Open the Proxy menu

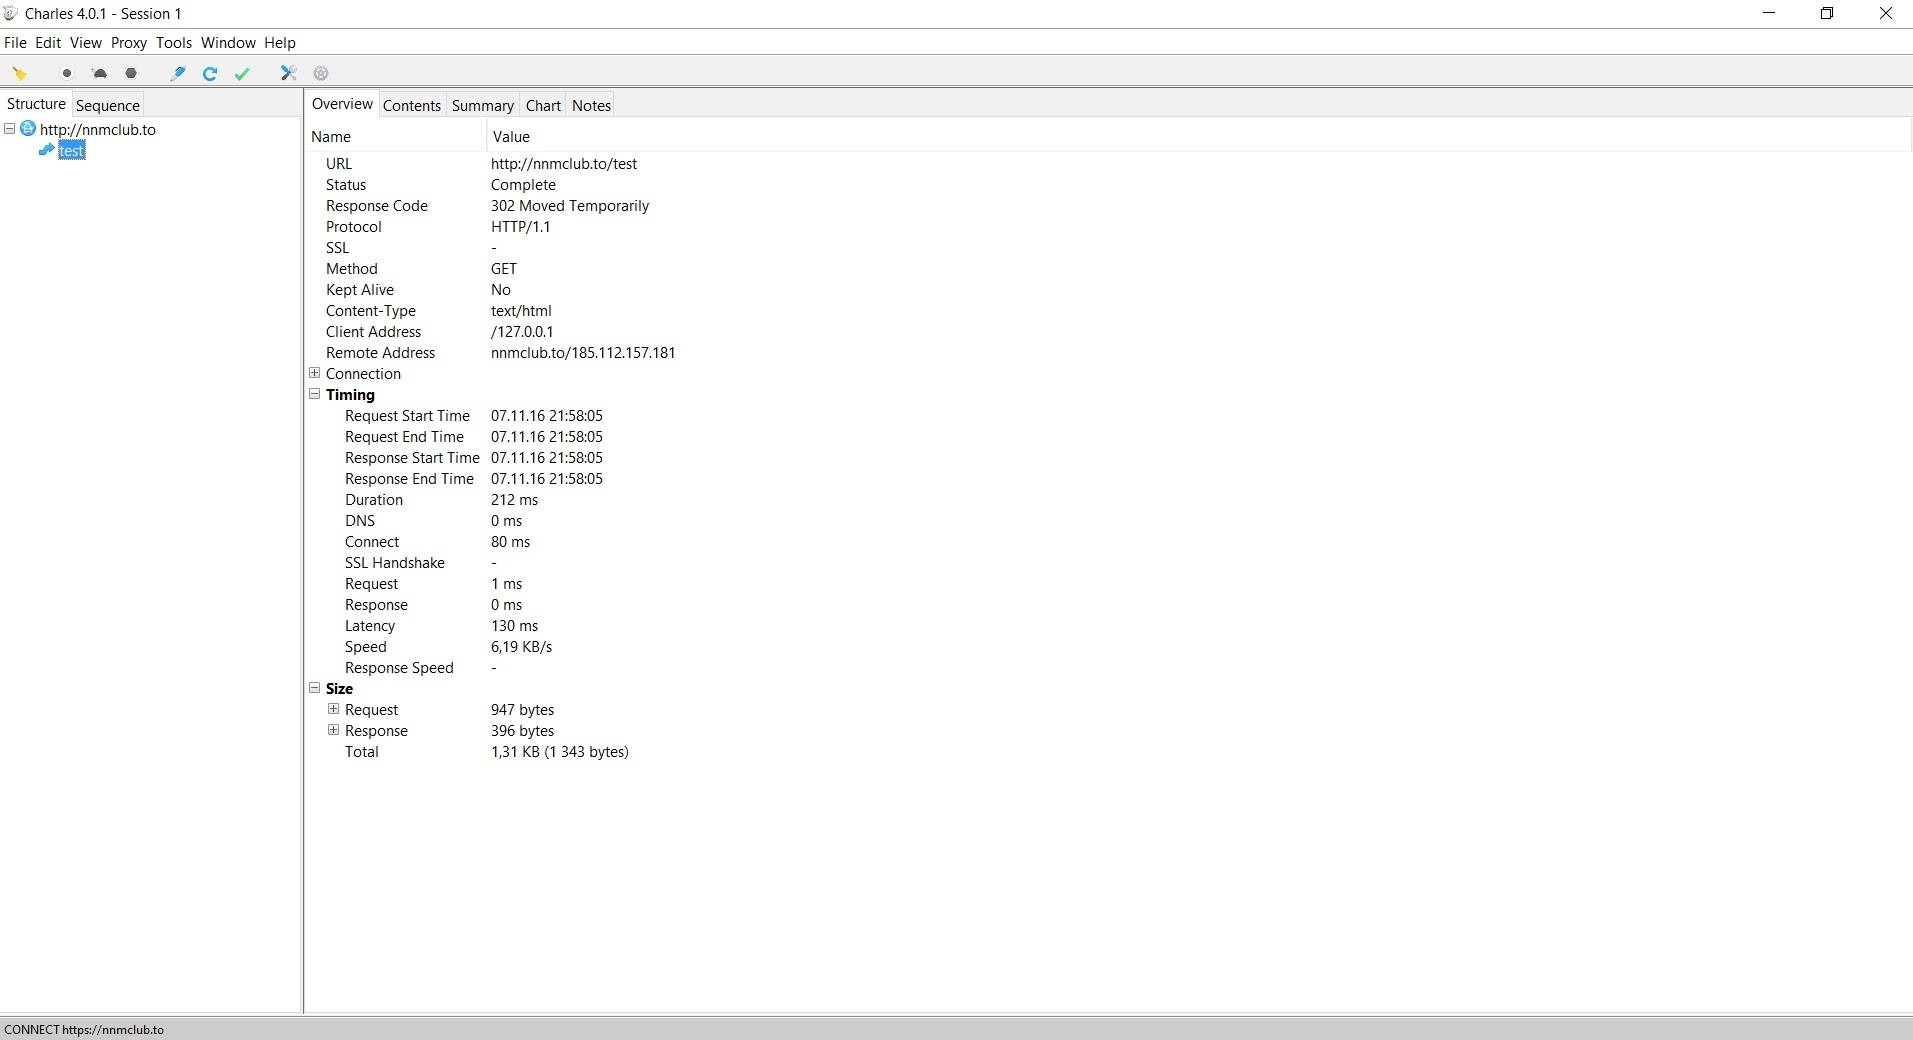(129, 43)
